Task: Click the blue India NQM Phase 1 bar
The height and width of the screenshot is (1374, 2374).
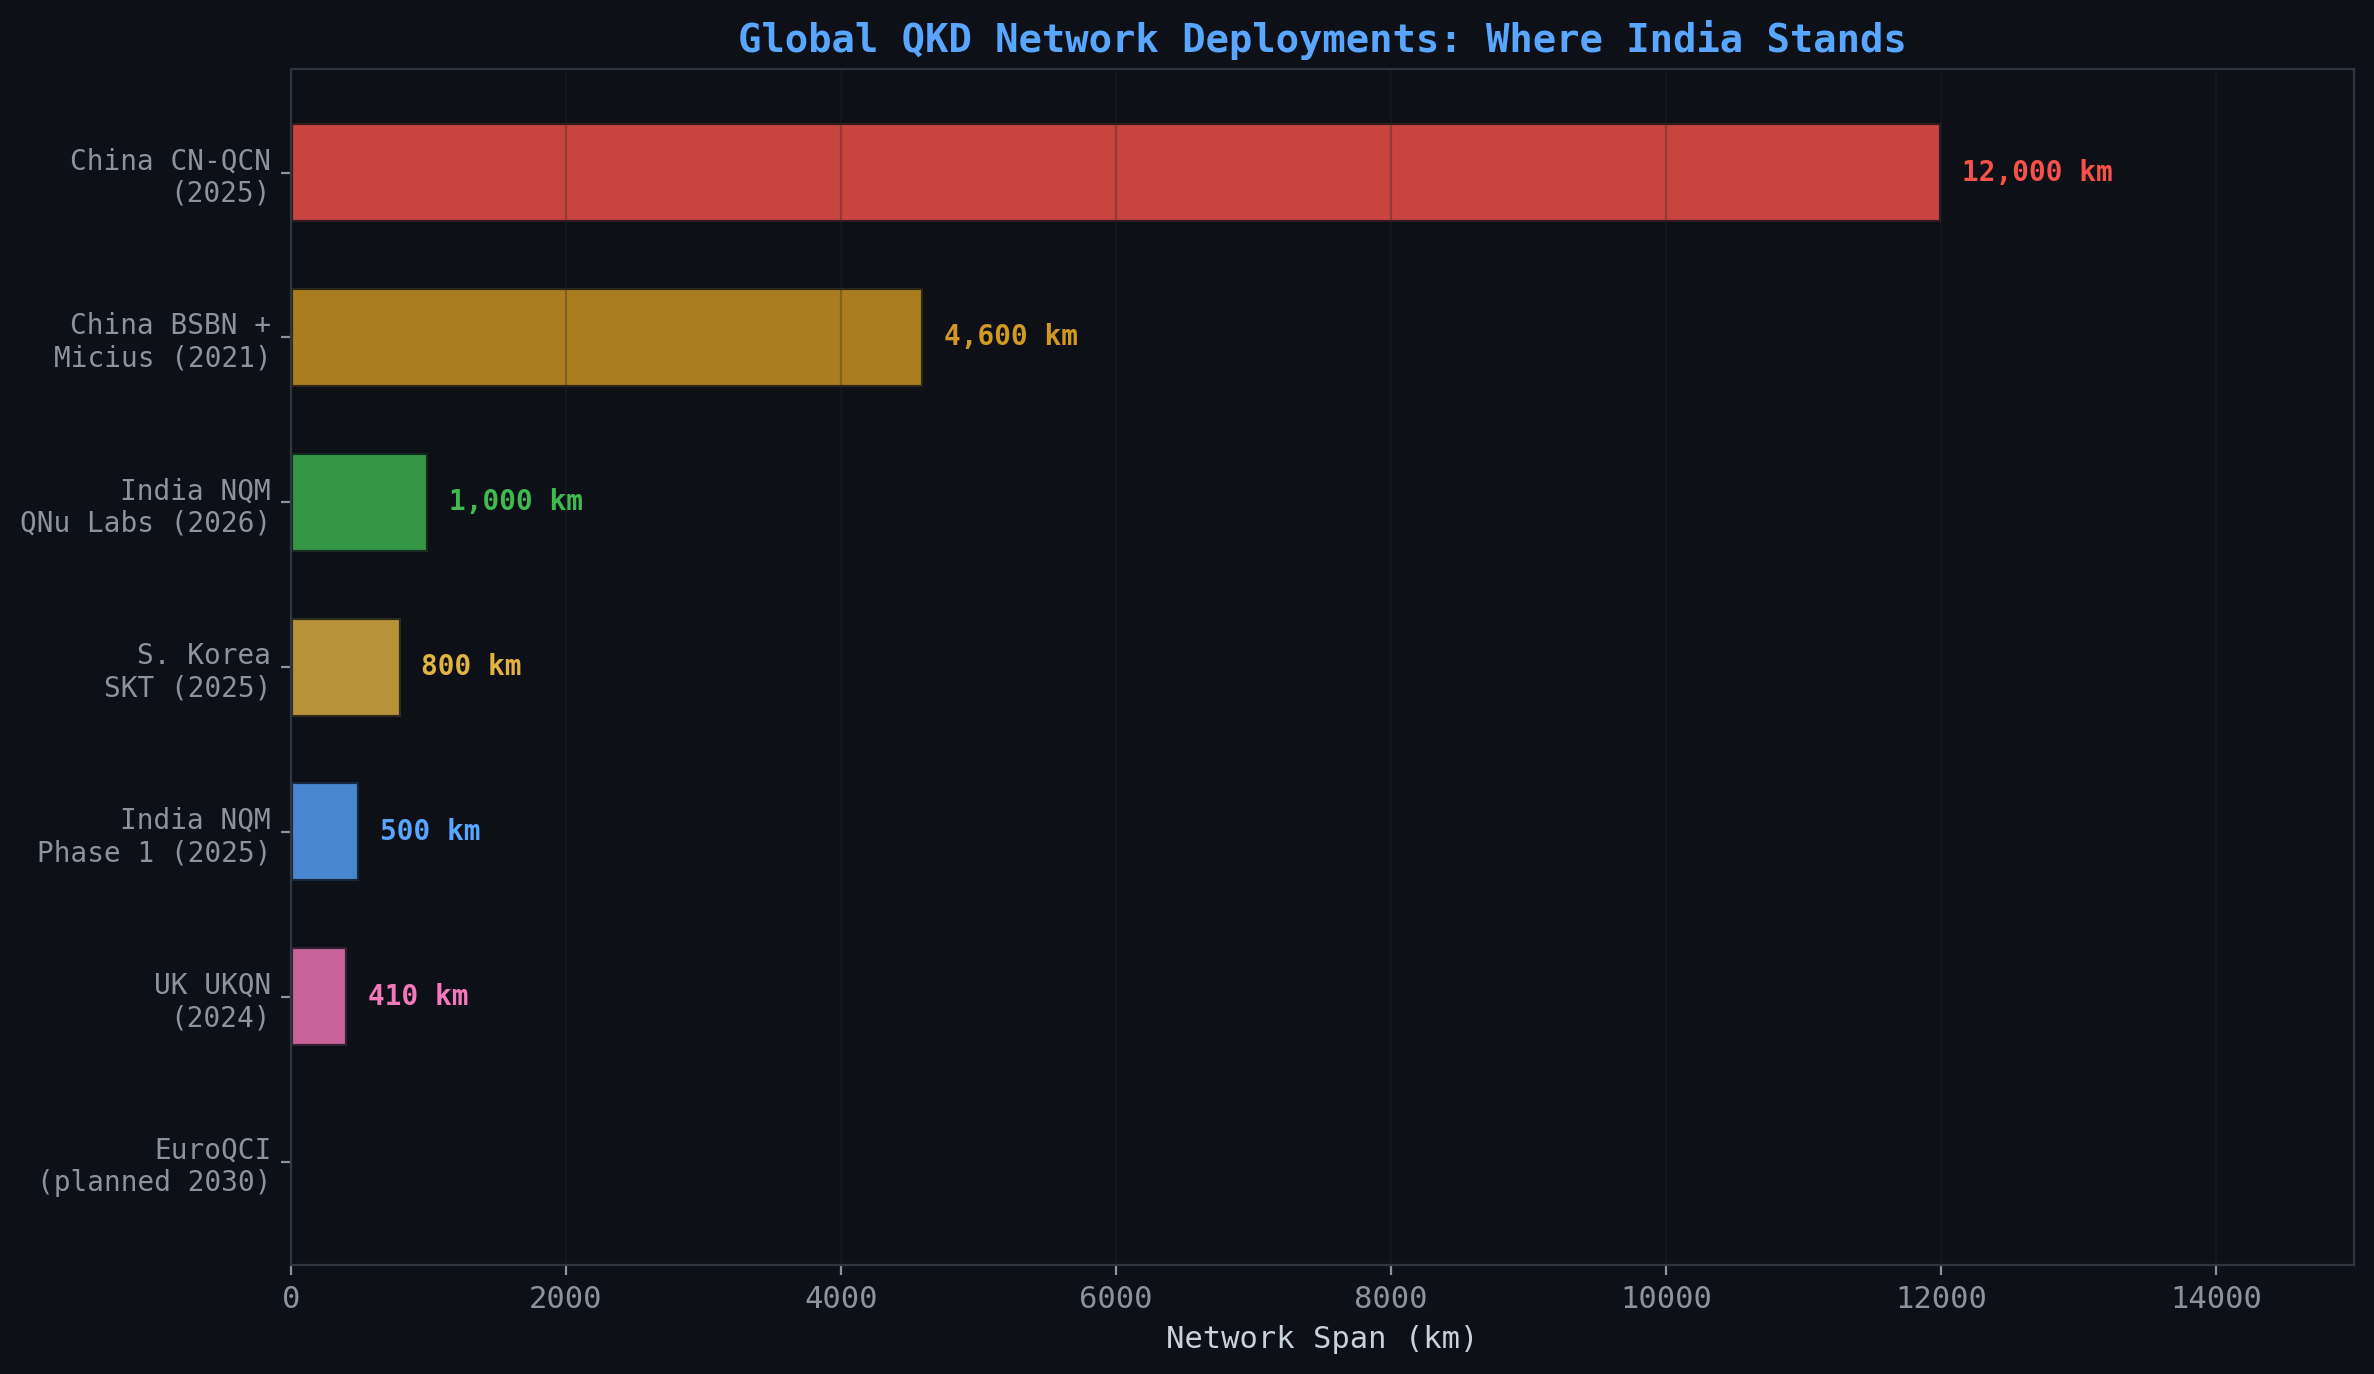Action: pyautogui.click(x=324, y=832)
